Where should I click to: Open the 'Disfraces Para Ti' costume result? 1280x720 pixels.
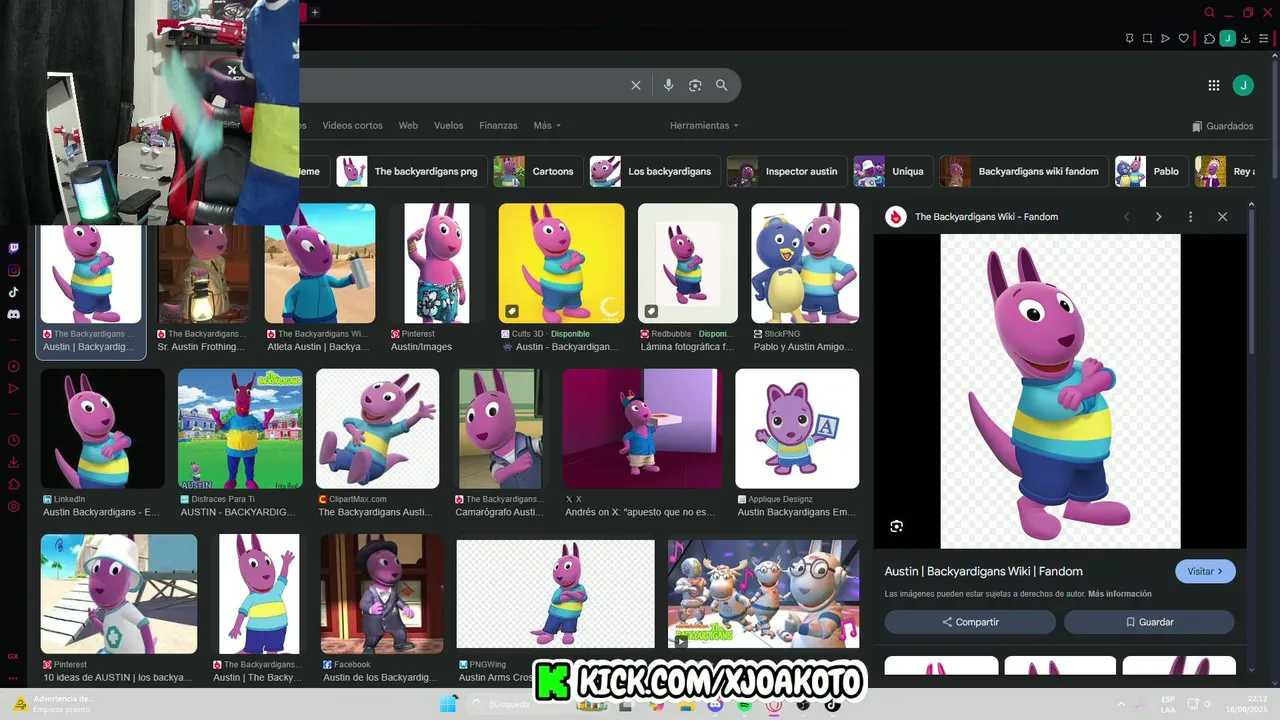click(240, 428)
